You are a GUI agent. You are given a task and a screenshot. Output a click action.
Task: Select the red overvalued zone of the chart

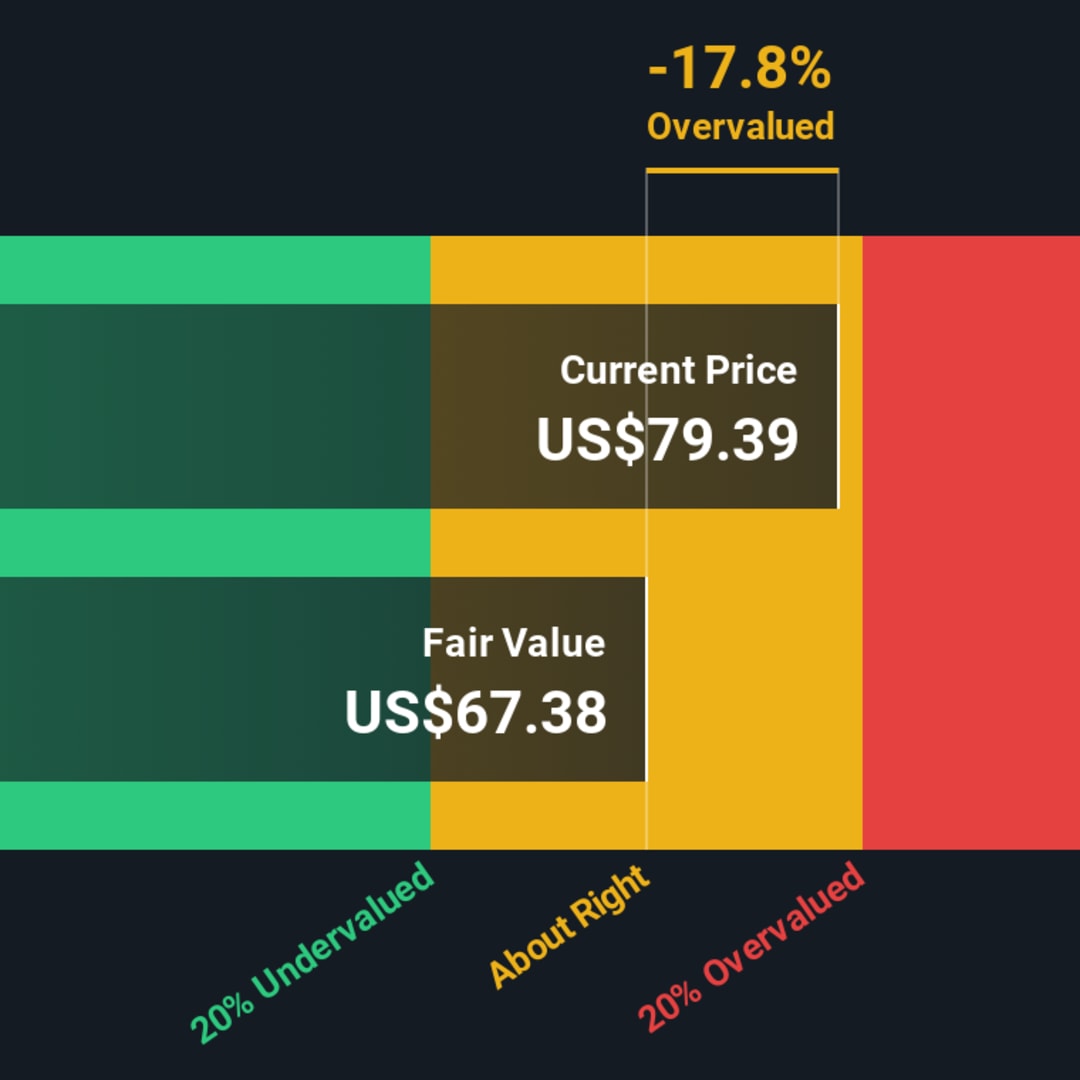click(x=971, y=543)
